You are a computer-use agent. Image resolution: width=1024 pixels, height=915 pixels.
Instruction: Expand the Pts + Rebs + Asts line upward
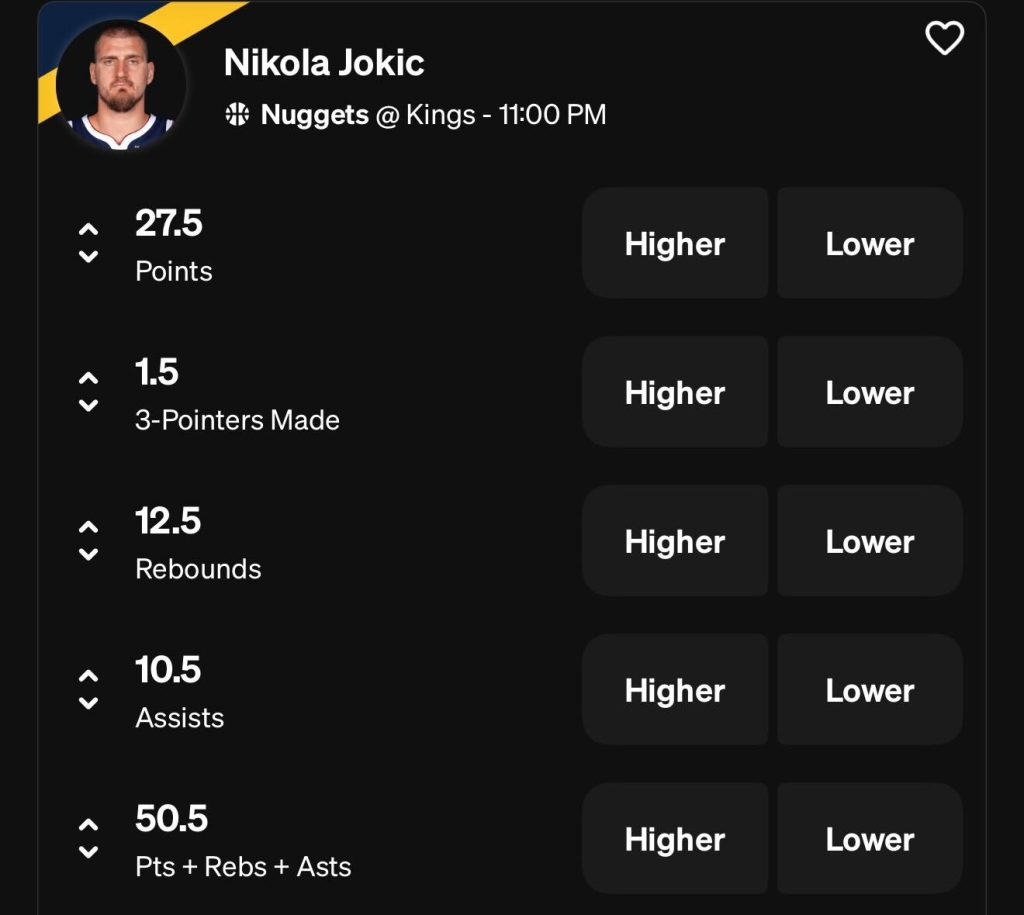pos(87,824)
